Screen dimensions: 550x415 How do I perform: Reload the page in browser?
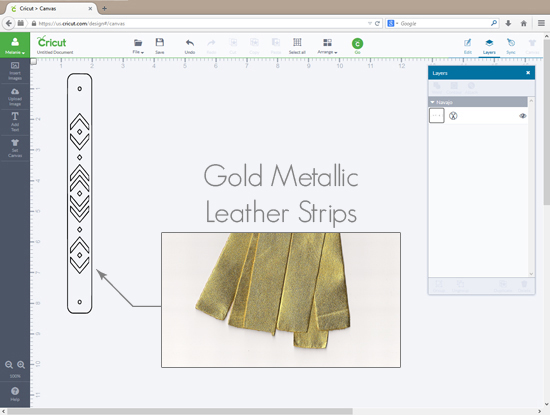377,24
